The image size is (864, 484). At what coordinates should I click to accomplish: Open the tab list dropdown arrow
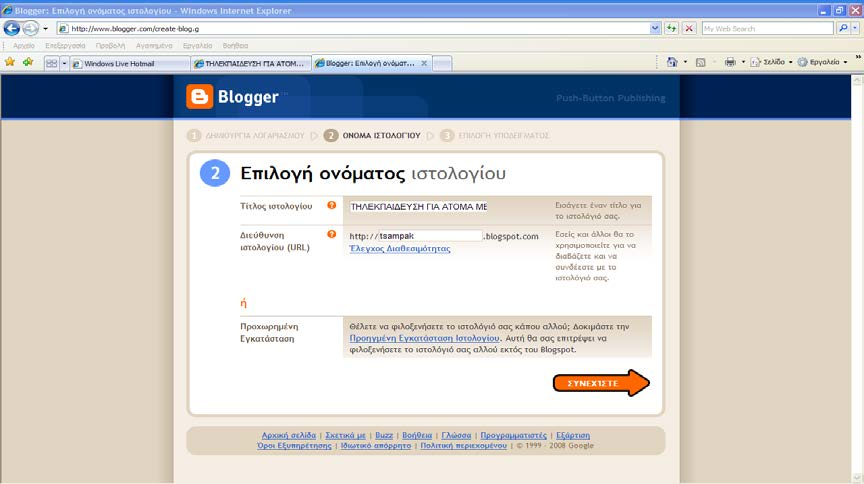[x=64, y=63]
